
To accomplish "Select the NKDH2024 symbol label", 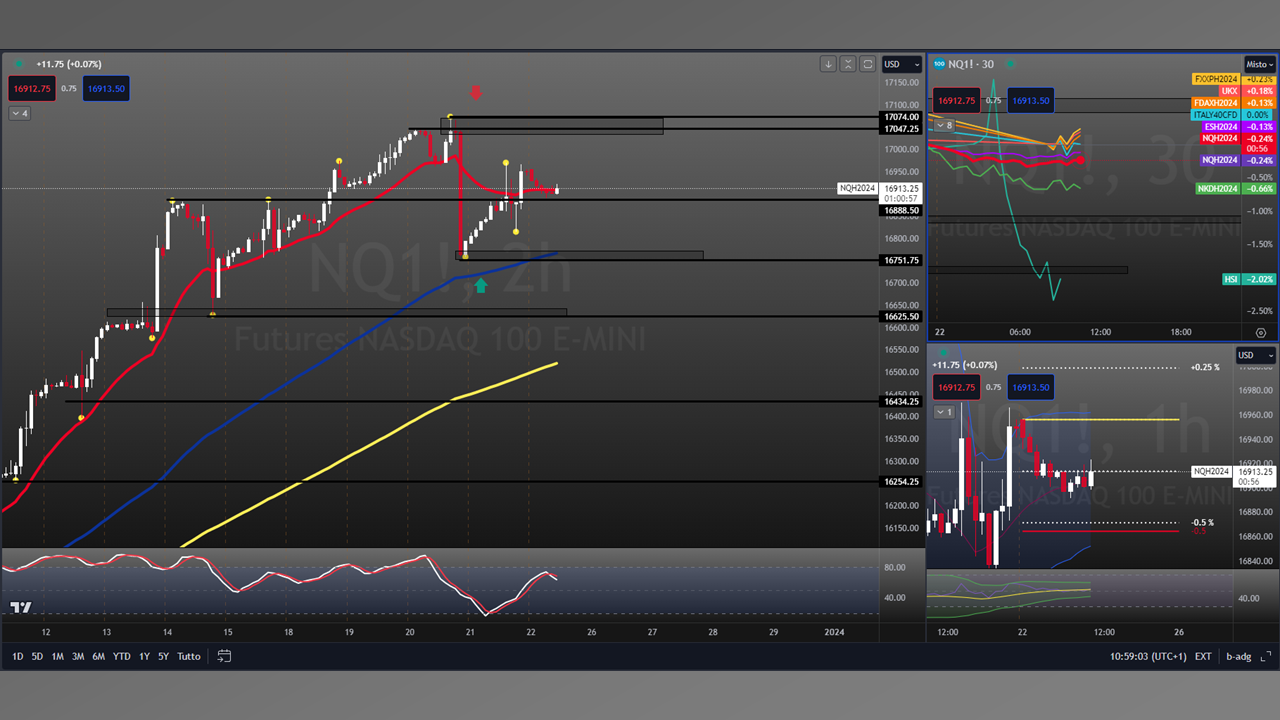I will tap(1218, 189).
